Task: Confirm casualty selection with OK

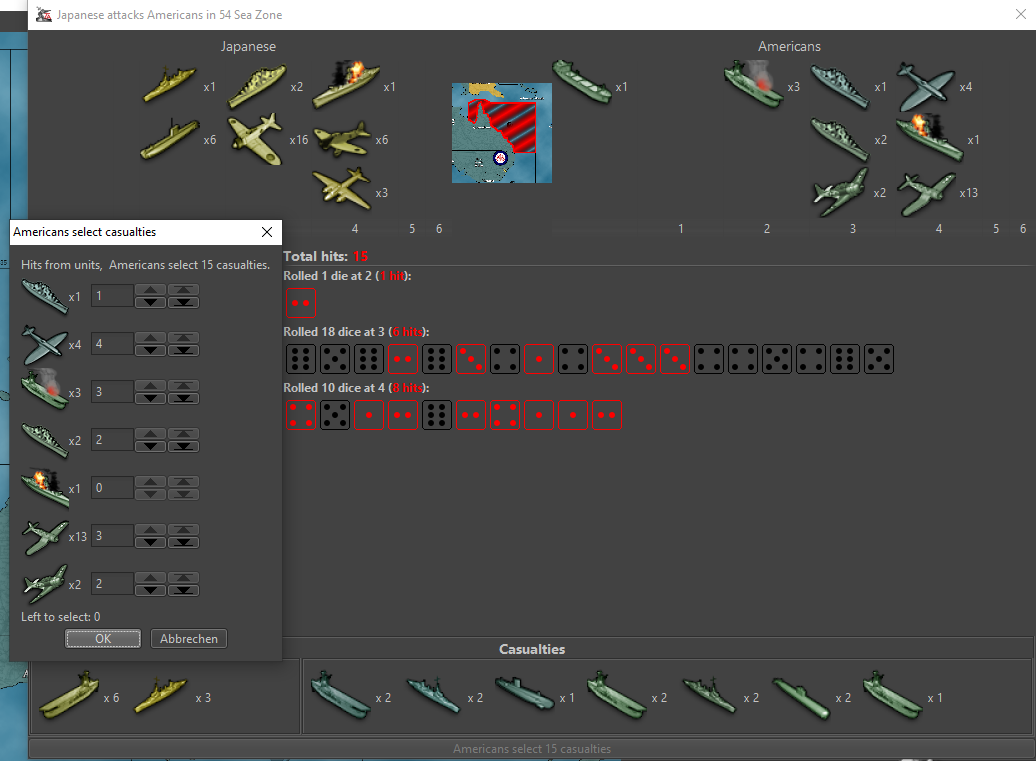Action: point(102,638)
